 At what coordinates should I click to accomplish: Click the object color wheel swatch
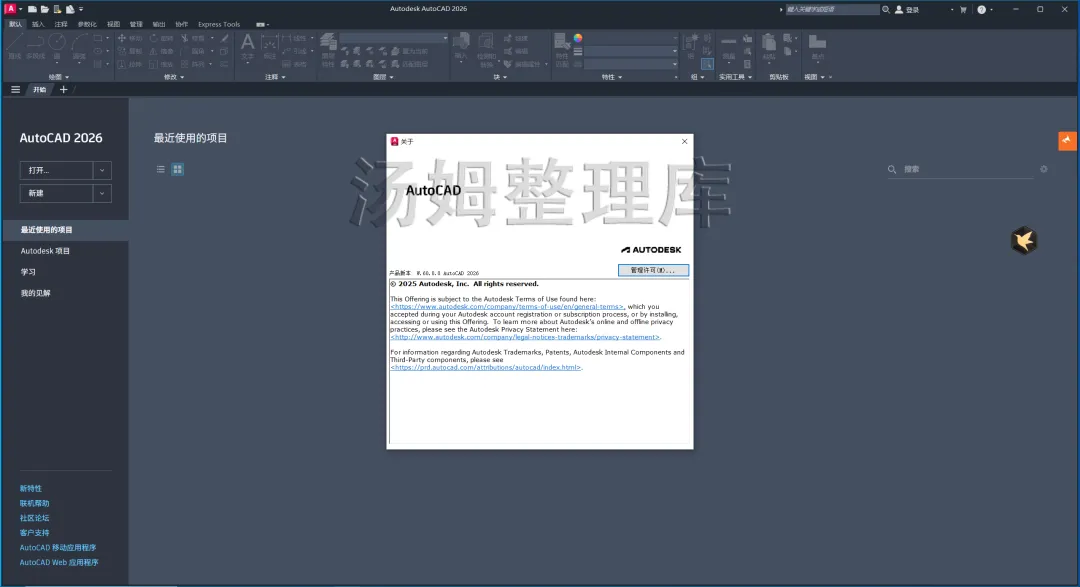point(578,38)
